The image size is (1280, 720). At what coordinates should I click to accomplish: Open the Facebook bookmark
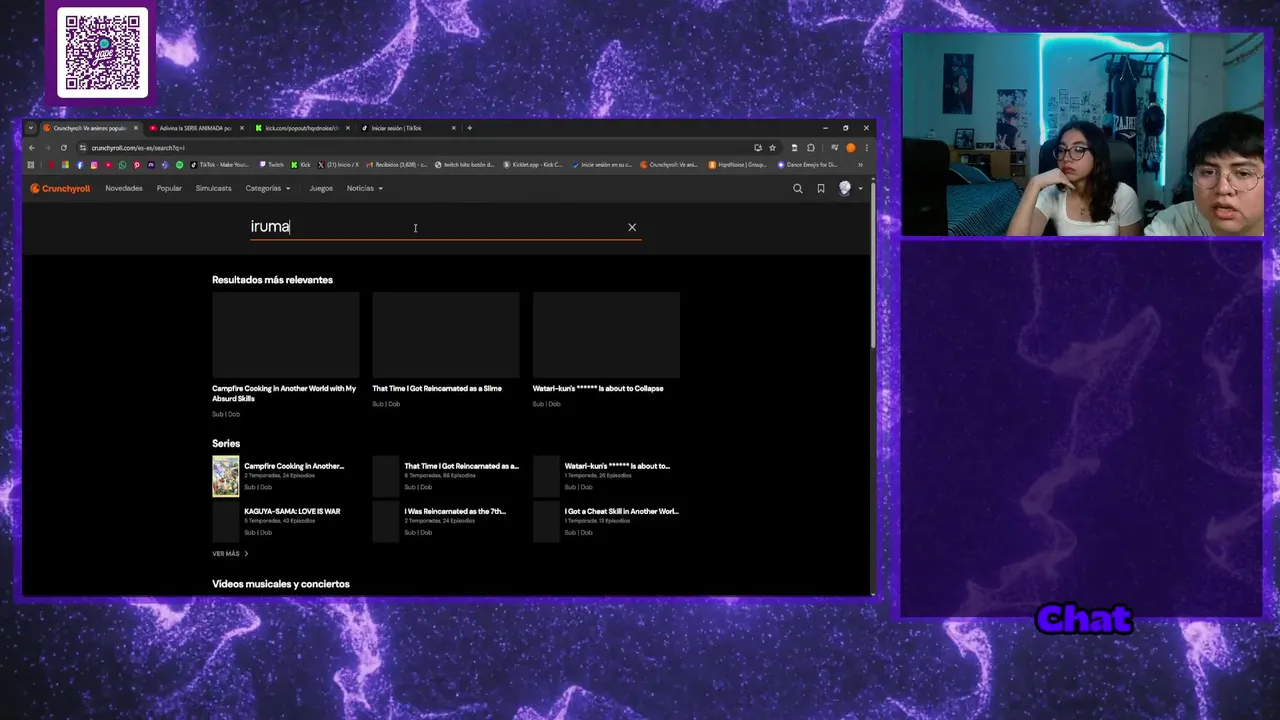tap(80, 165)
